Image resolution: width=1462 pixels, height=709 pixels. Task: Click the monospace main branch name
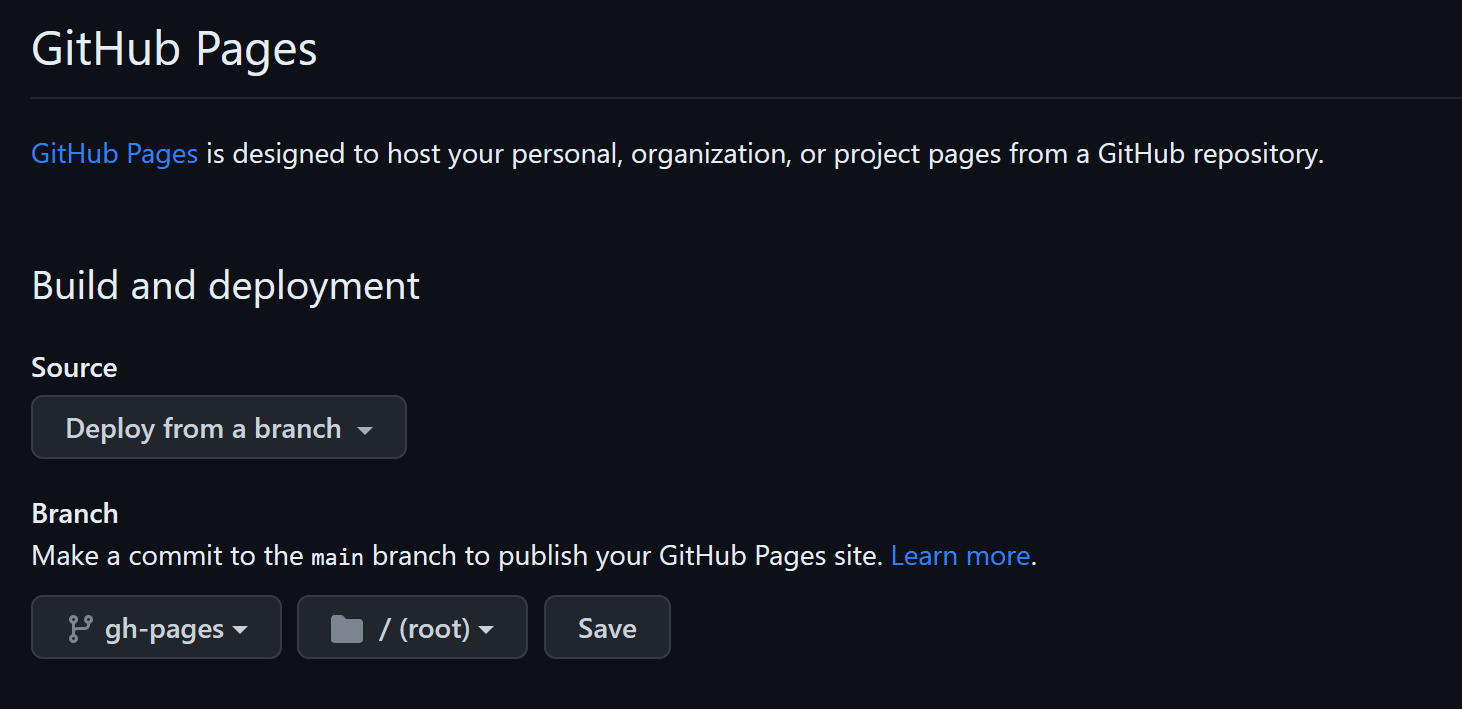[x=337, y=557]
